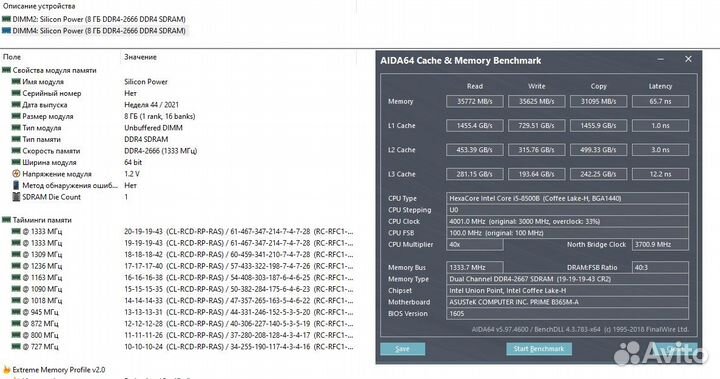Click the icon next to Имя модуля
Image resolution: width=720 pixels, height=379 pixels.
tap(16, 82)
